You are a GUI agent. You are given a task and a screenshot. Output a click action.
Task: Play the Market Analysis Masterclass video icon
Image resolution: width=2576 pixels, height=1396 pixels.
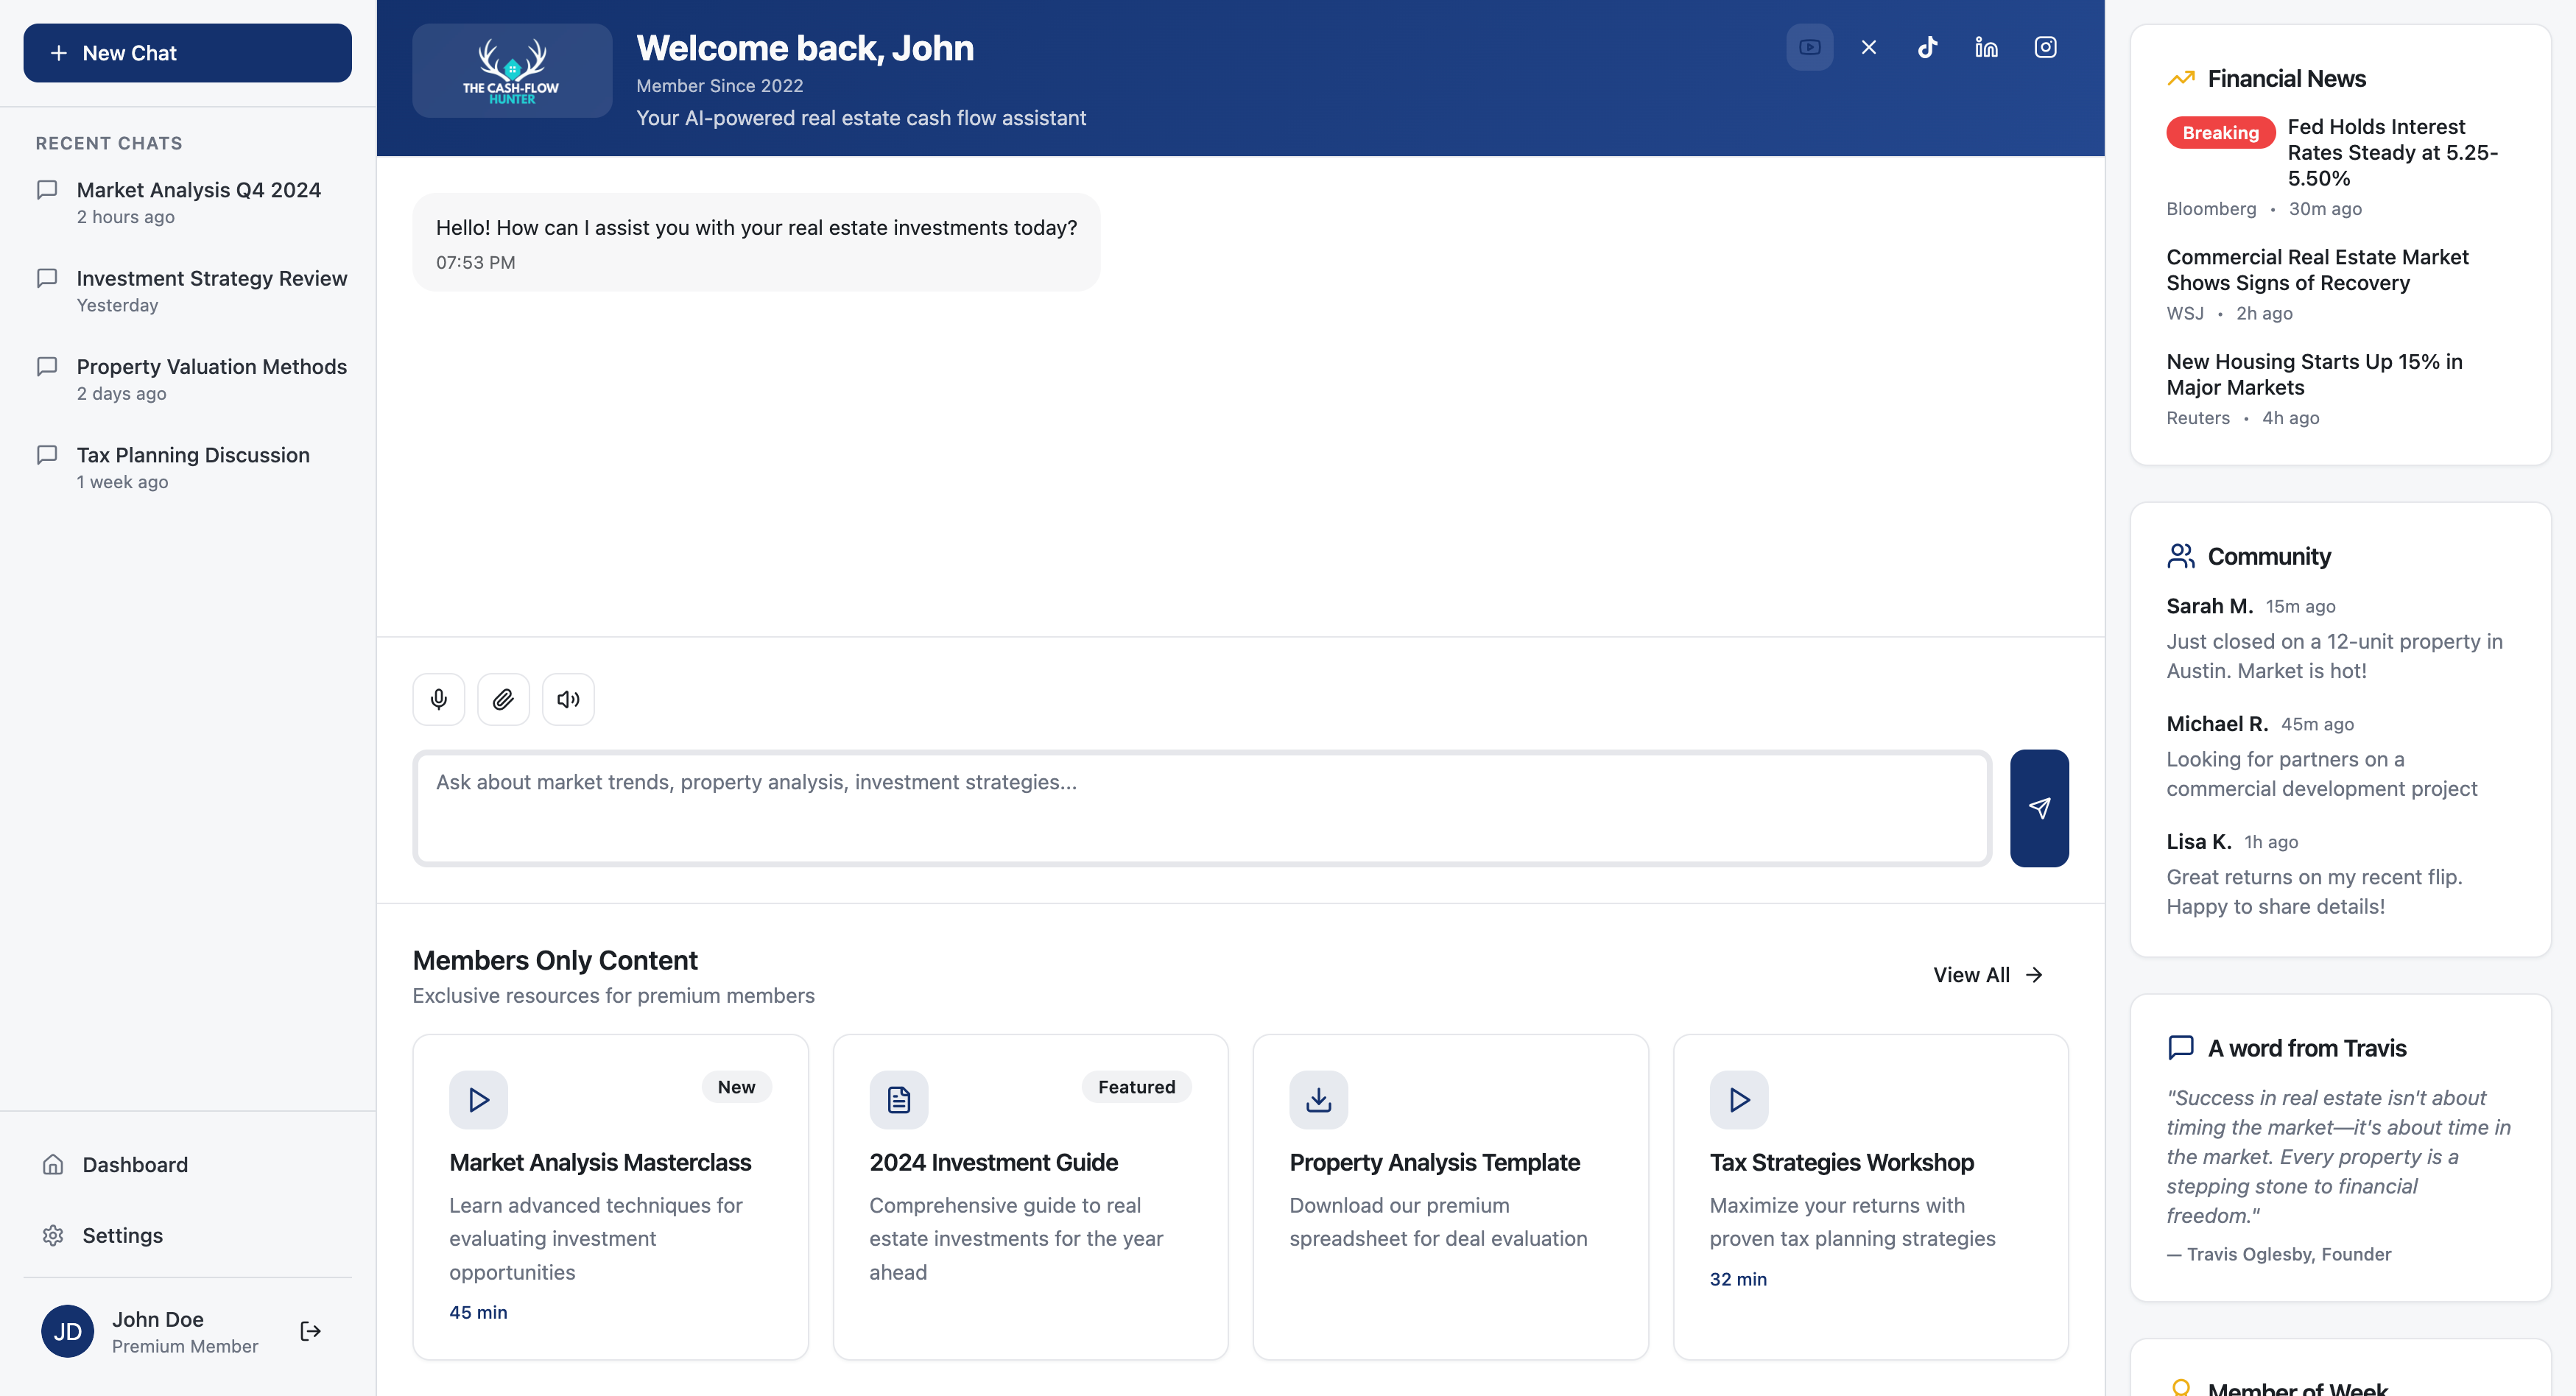[478, 1100]
